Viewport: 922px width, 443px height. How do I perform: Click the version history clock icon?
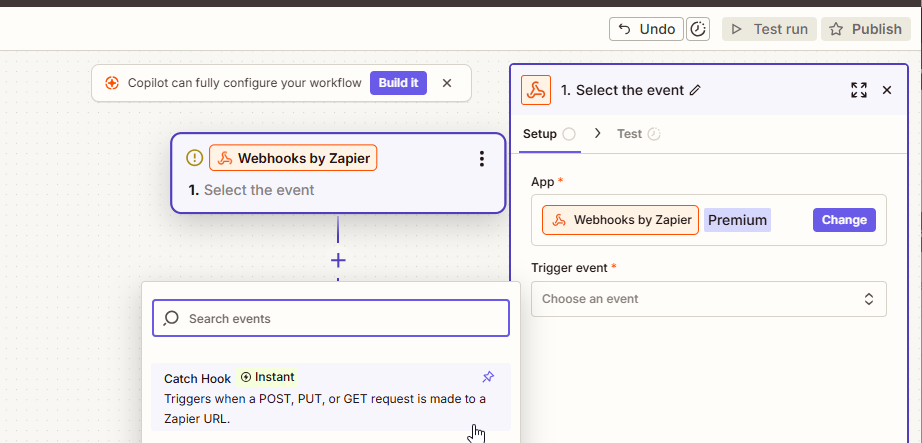(698, 29)
